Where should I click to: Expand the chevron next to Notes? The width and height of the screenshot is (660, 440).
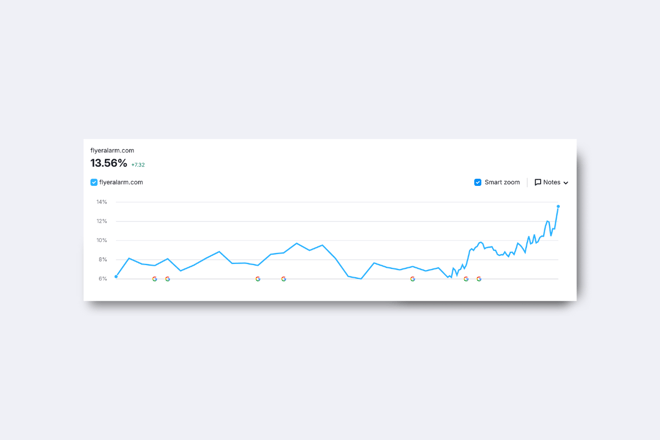[566, 183]
